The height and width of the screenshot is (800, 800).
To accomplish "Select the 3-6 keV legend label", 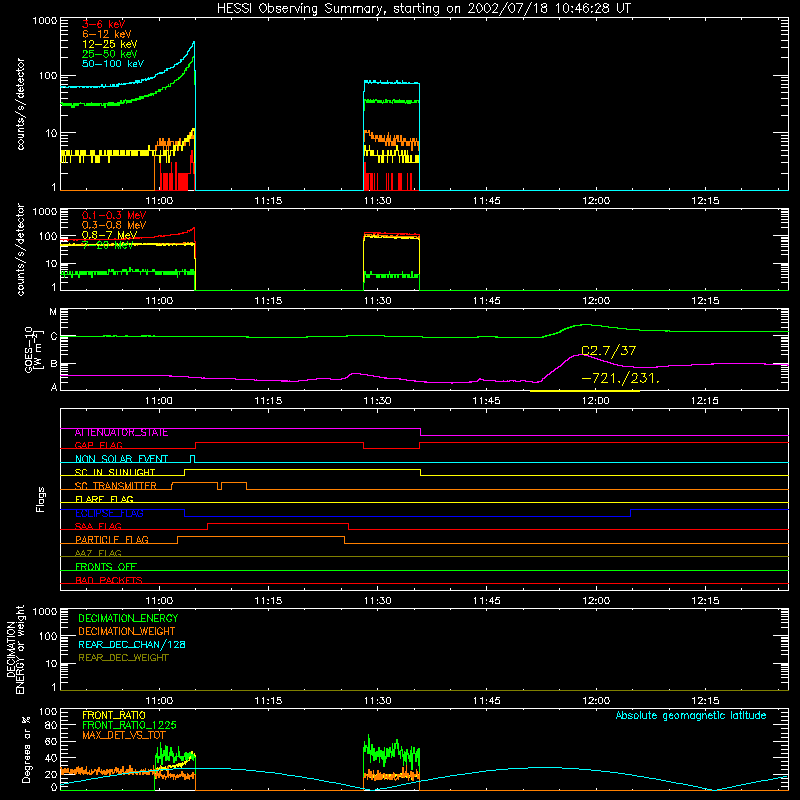I will [x=104, y=24].
